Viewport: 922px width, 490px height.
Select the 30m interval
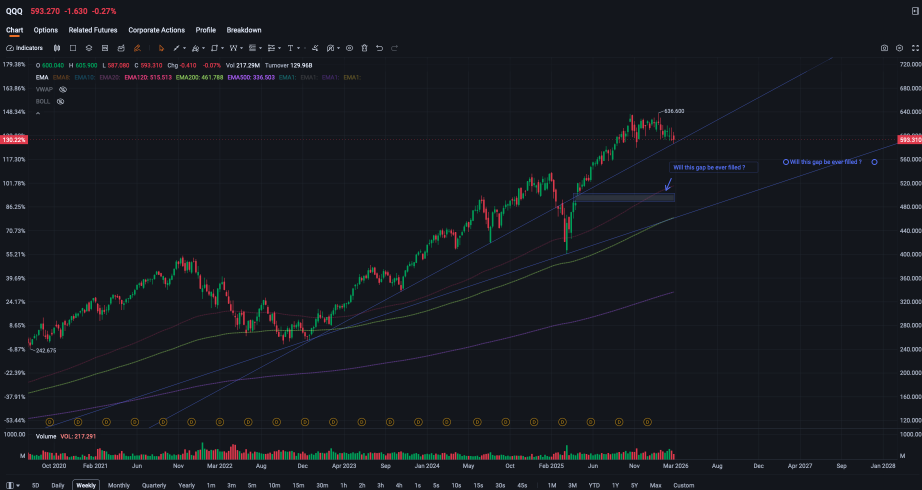322,485
